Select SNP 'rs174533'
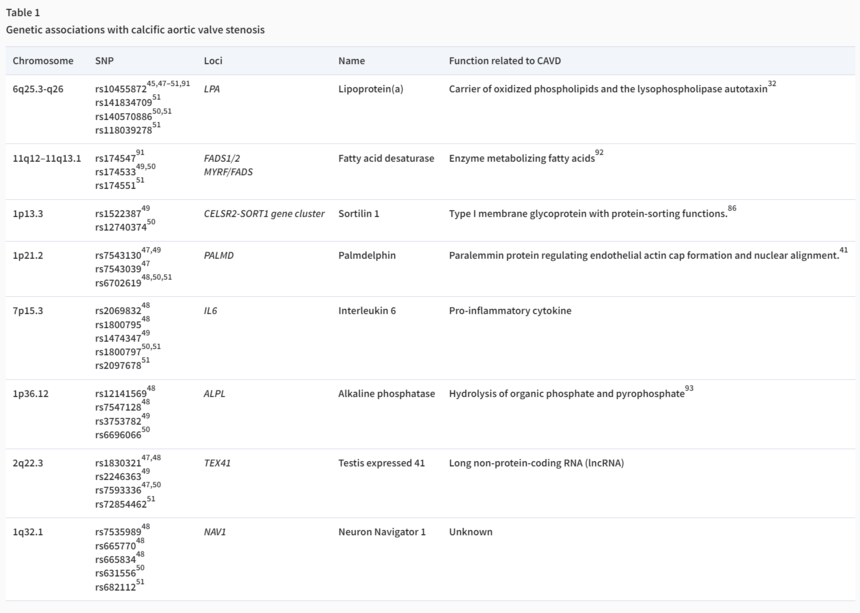The height and width of the screenshot is (613, 860). pyautogui.click(x=115, y=172)
